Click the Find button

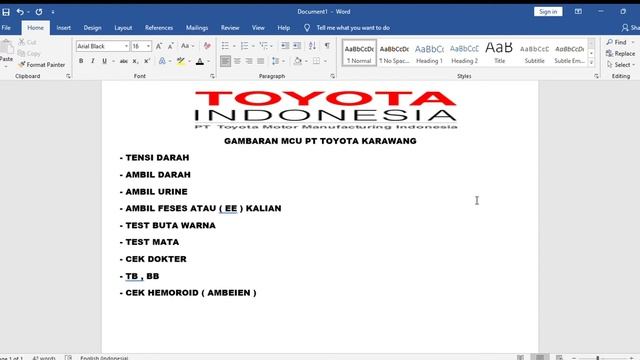(617, 42)
